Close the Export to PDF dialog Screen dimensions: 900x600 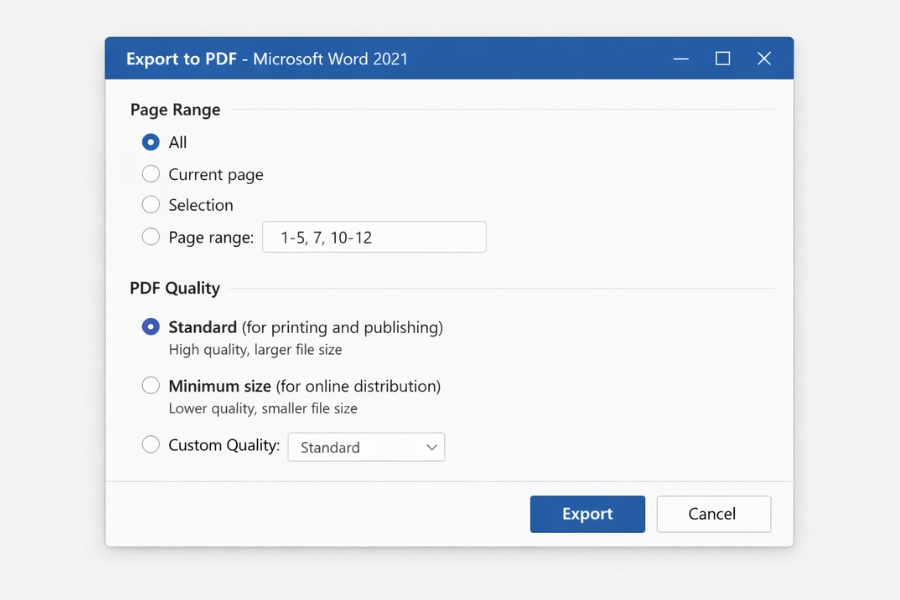[764, 59]
